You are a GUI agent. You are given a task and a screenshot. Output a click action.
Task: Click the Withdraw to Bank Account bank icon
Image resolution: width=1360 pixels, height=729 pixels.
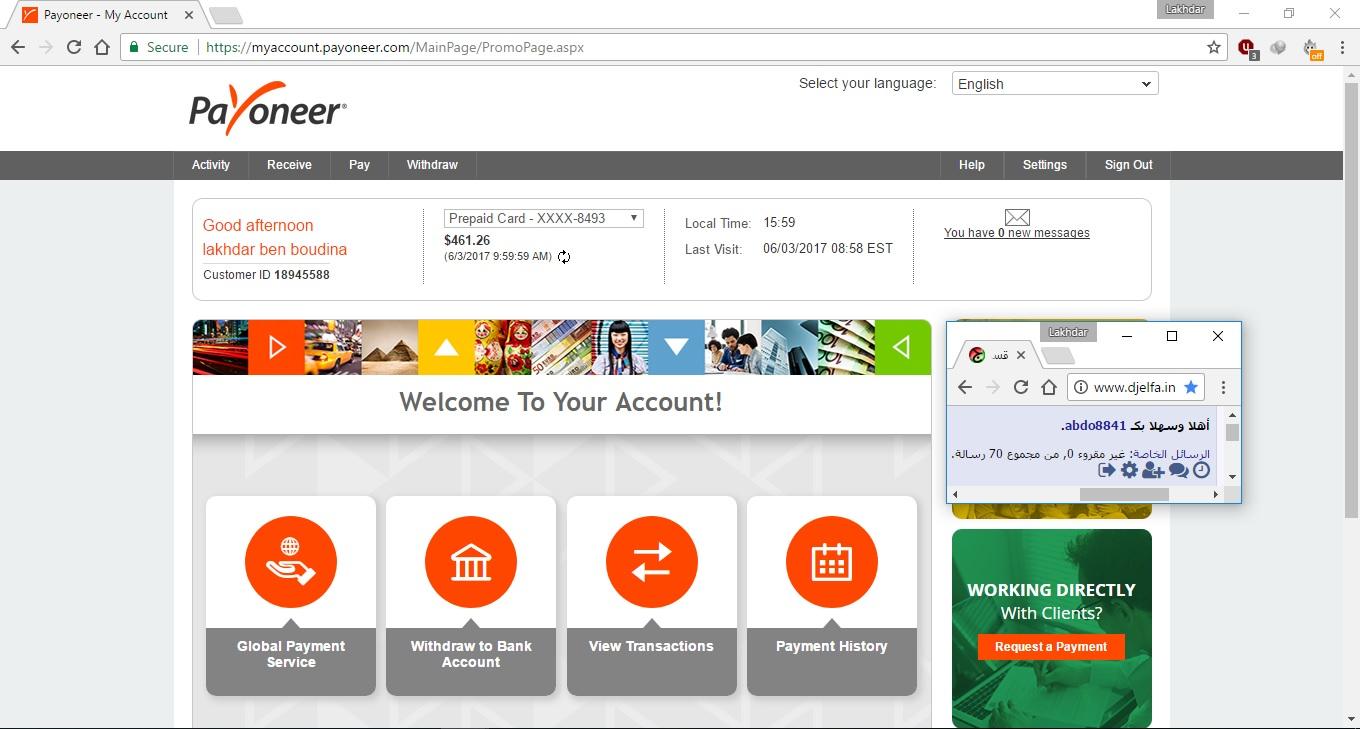[471, 562]
